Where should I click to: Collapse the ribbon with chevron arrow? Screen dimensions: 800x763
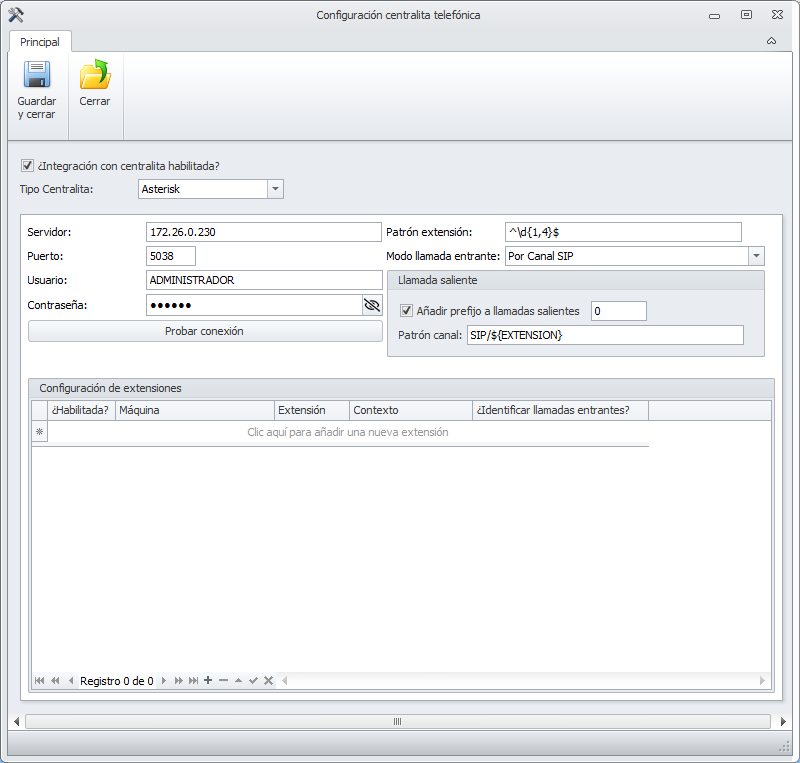pos(771,41)
